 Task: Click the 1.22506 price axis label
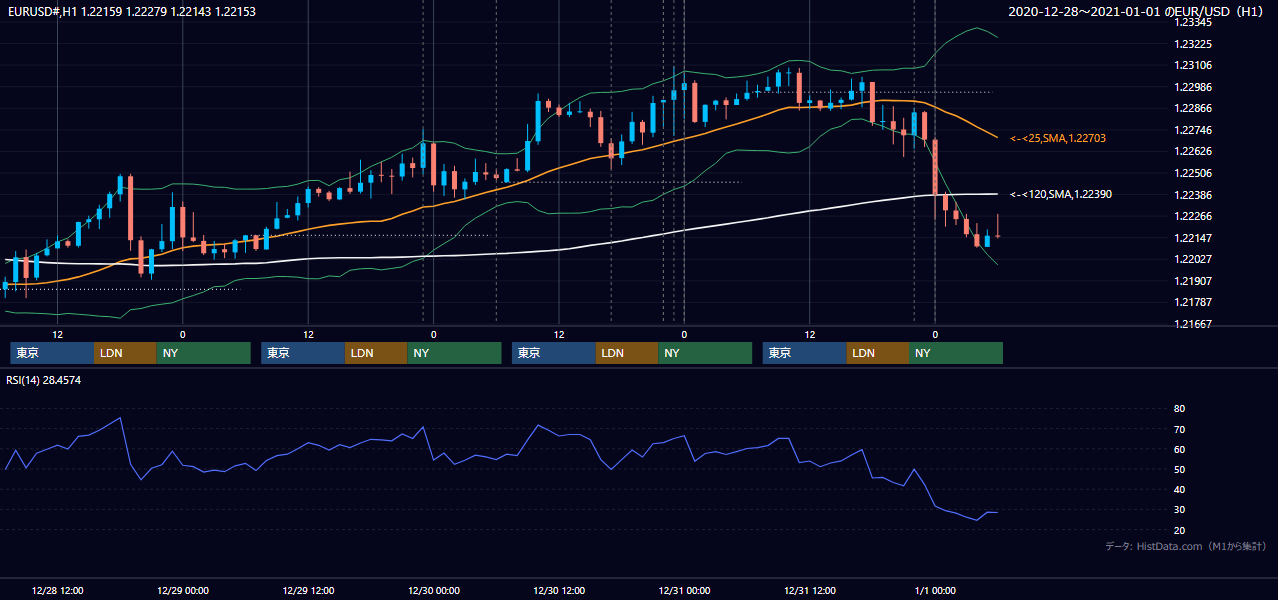pos(1193,173)
